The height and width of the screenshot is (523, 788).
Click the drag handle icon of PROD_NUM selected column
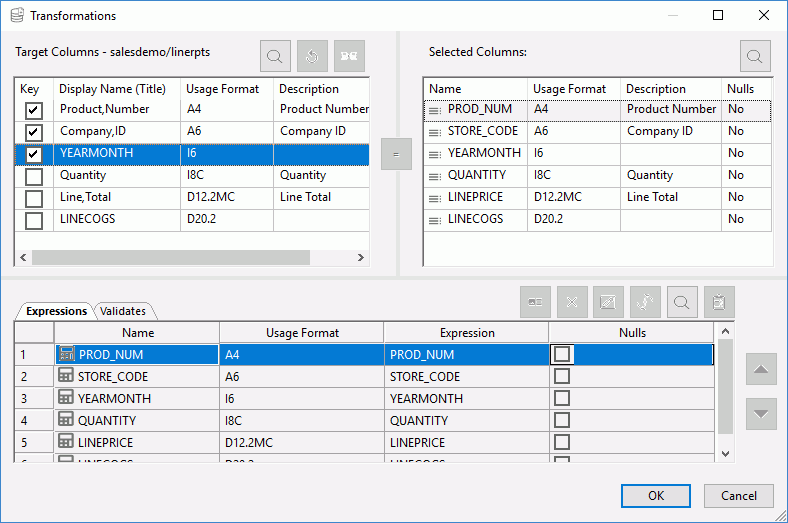(435, 111)
